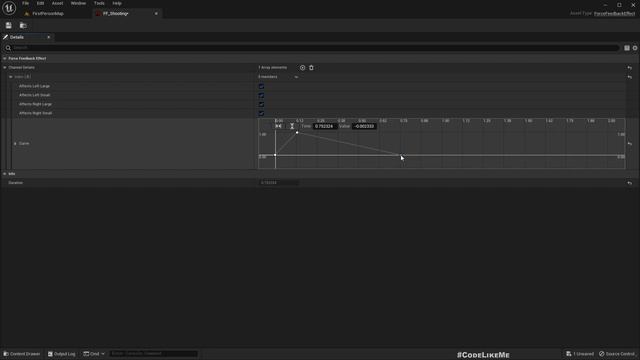Show the 1 Unsaved assets indicator
Image resolution: width=640 pixels, height=360 pixels.
click(x=580, y=354)
